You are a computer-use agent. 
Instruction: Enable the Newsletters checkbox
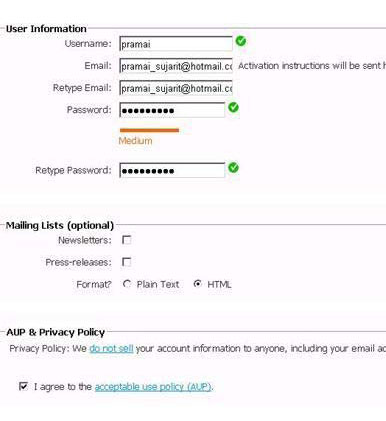(127, 240)
